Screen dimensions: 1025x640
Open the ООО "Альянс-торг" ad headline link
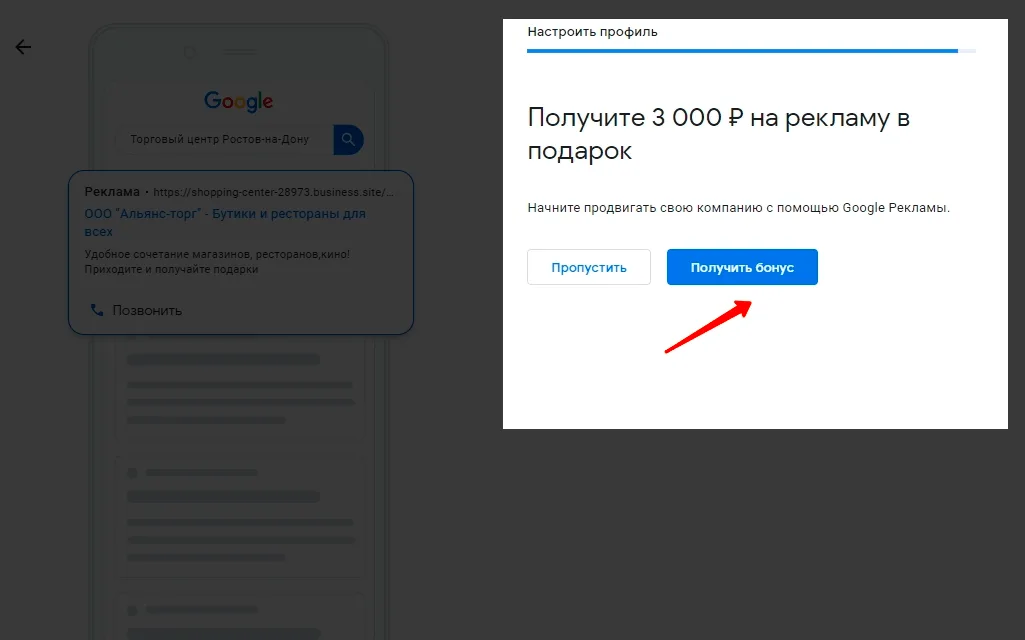tap(225, 222)
